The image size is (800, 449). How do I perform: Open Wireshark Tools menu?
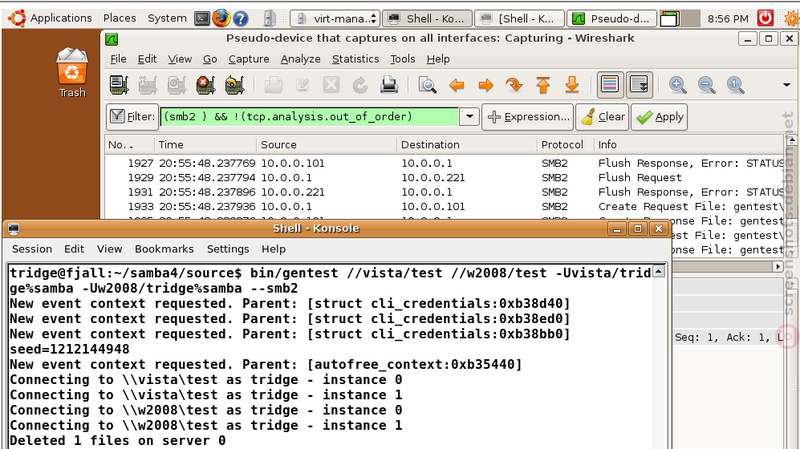403,59
